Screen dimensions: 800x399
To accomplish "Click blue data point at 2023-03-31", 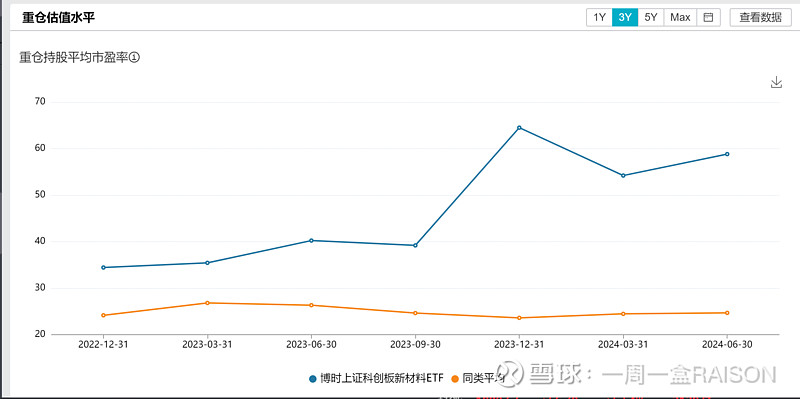I will click(x=207, y=263).
